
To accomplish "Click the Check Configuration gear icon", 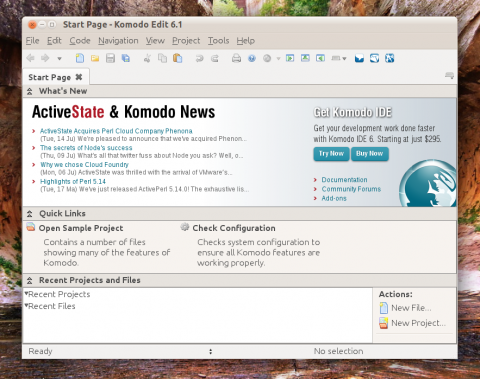I will (x=185, y=227).
